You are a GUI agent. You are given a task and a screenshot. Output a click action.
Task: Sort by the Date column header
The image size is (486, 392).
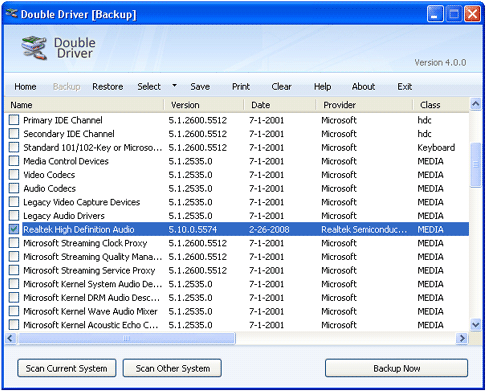coord(280,105)
